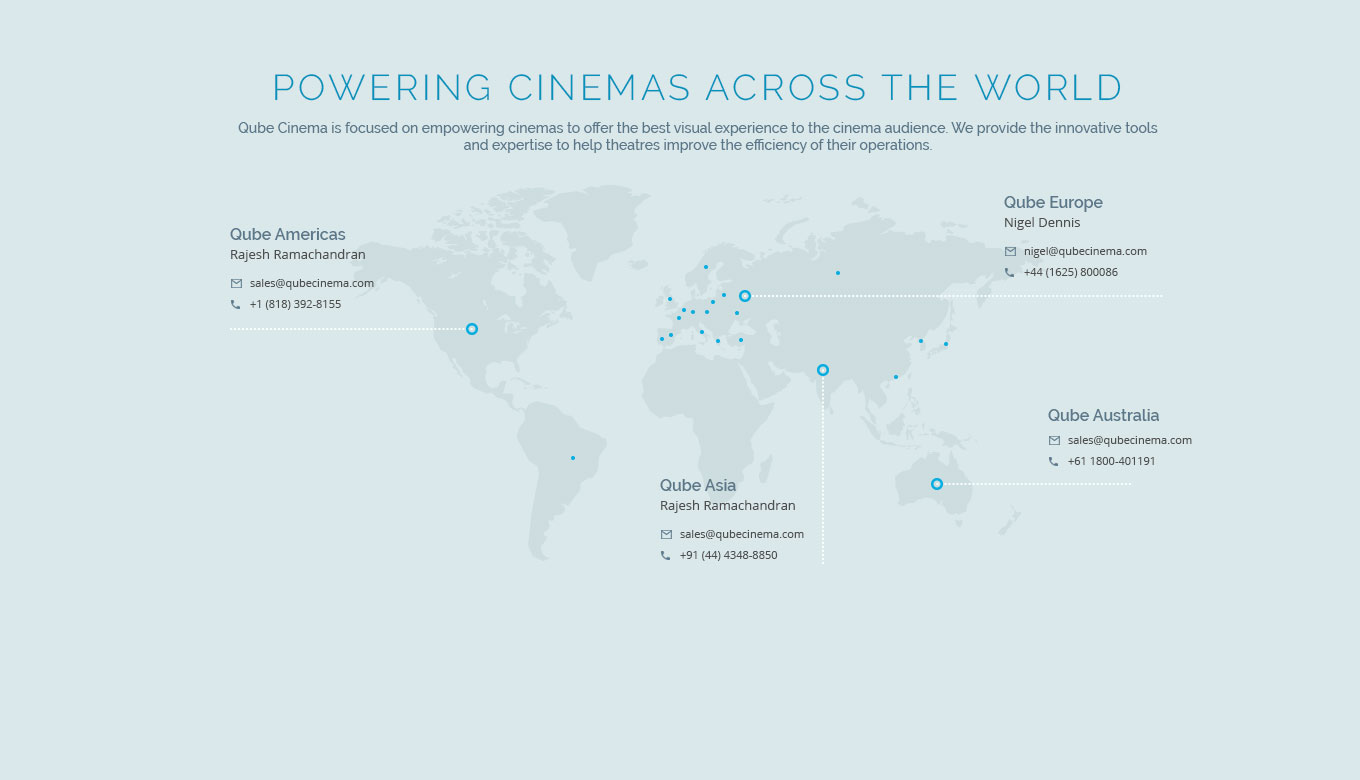Click the blue dot in Scandinavia
Image resolution: width=1360 pixels, height=780 pixels.
[706, 267]
